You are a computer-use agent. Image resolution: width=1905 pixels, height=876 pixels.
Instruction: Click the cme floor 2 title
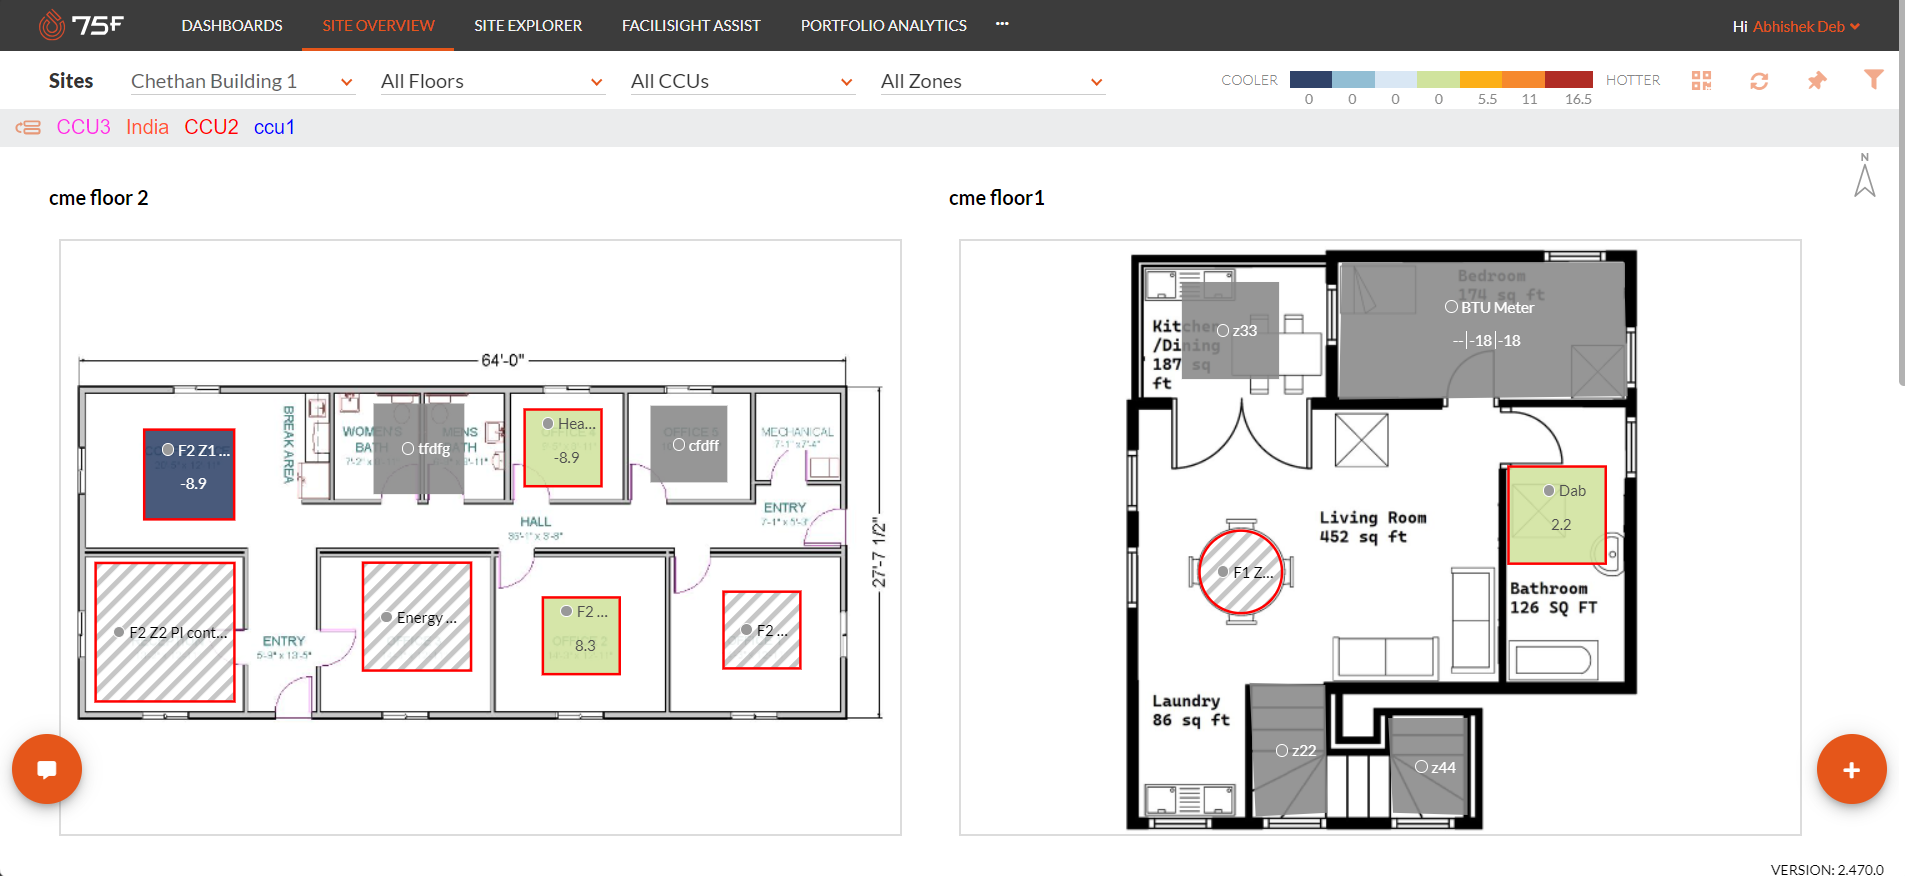[98, 198]
